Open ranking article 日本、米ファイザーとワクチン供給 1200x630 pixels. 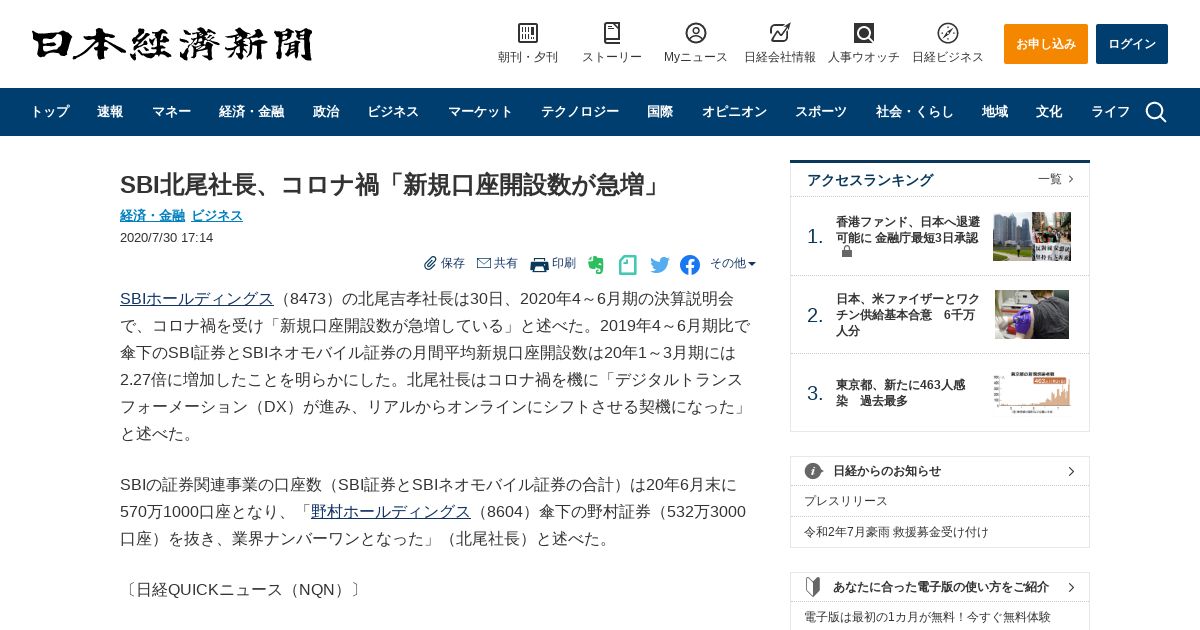click(908, 314)
